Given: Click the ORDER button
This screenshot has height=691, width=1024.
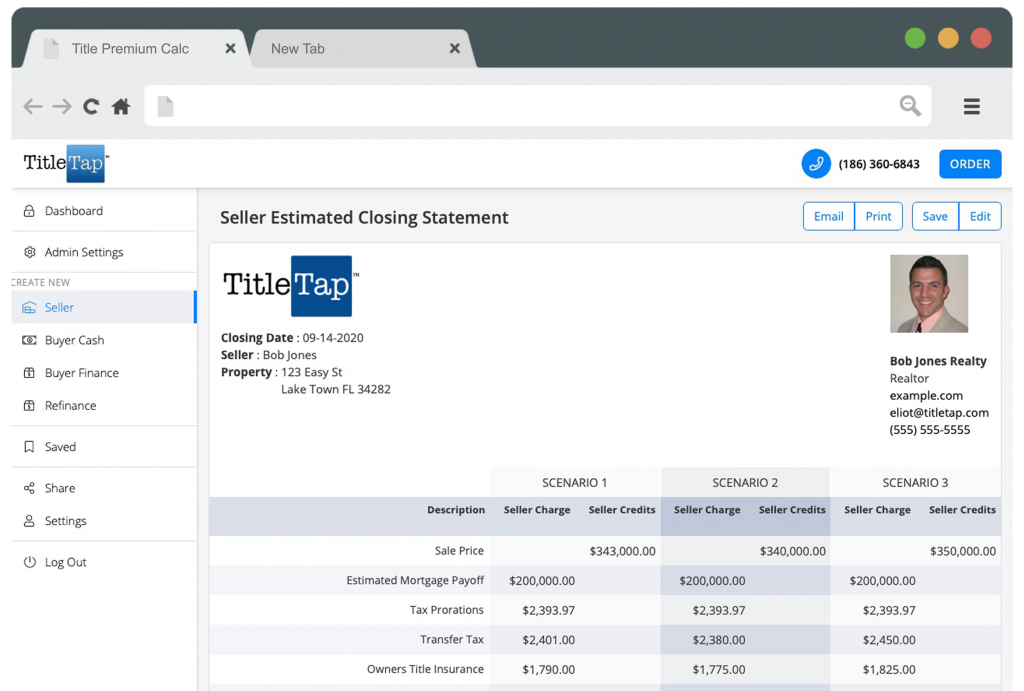Looking at the screenshot, I should tap(969, 163).
